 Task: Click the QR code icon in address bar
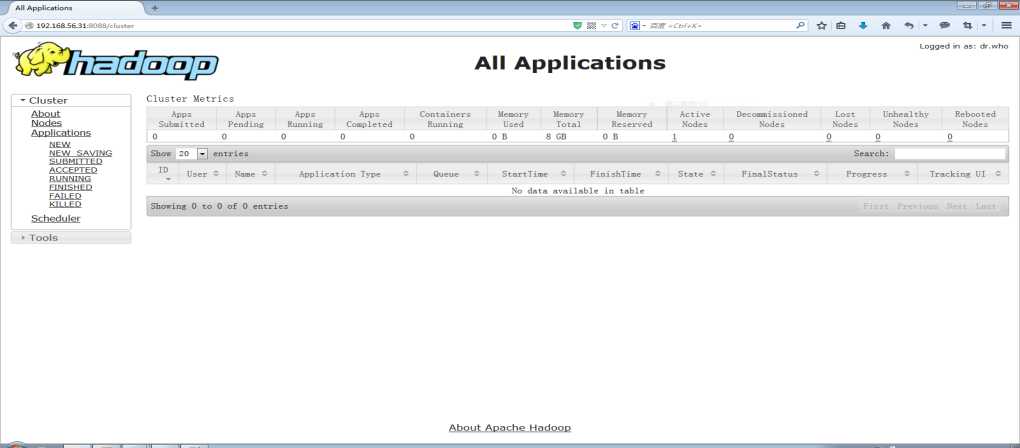coord(591,25)
